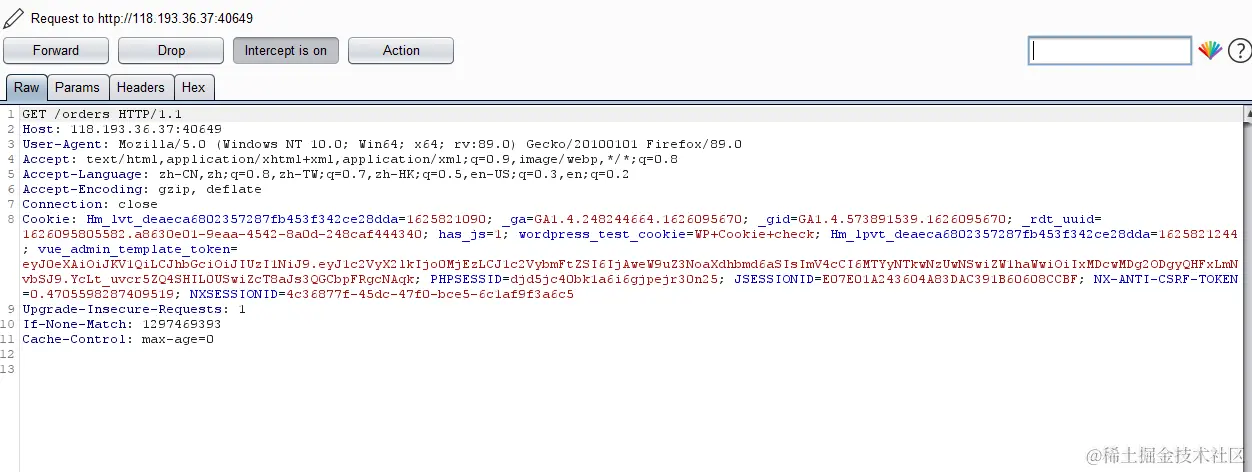Open the Action menu button
This screenshot has height=472, width=1252.
(x=401, y=50)
